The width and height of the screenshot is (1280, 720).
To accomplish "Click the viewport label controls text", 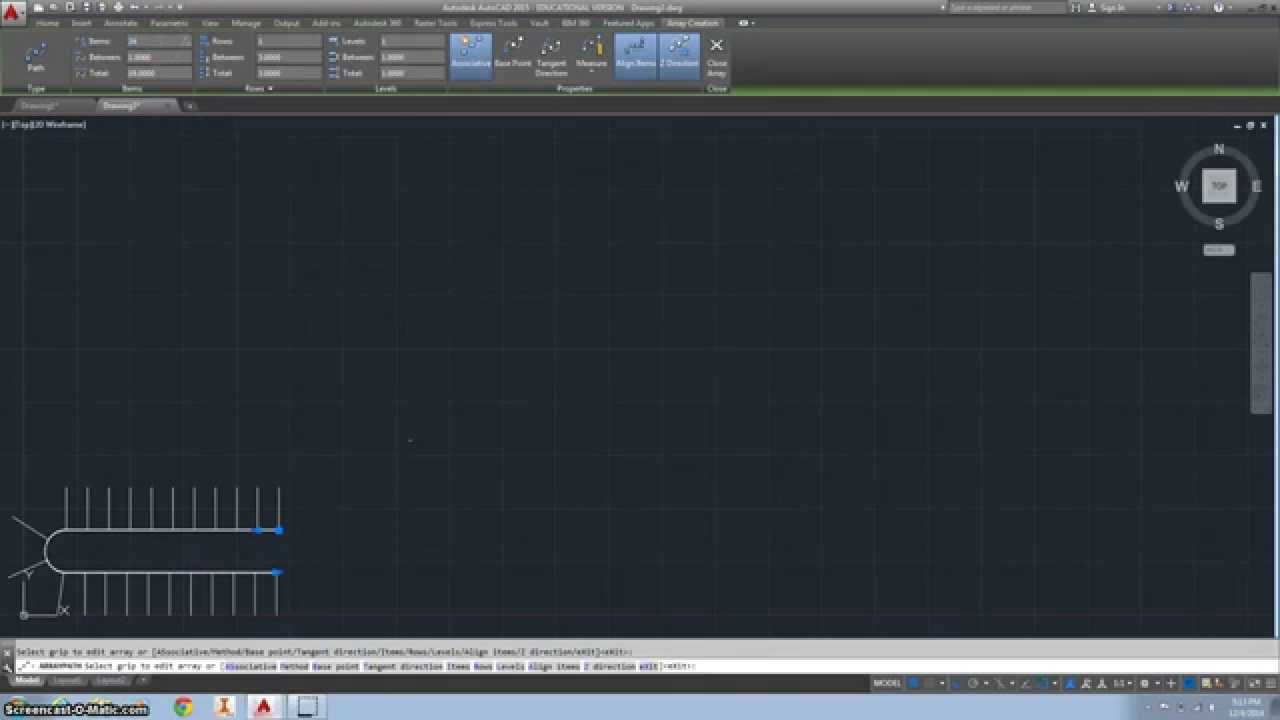I will tap(44, 125).
